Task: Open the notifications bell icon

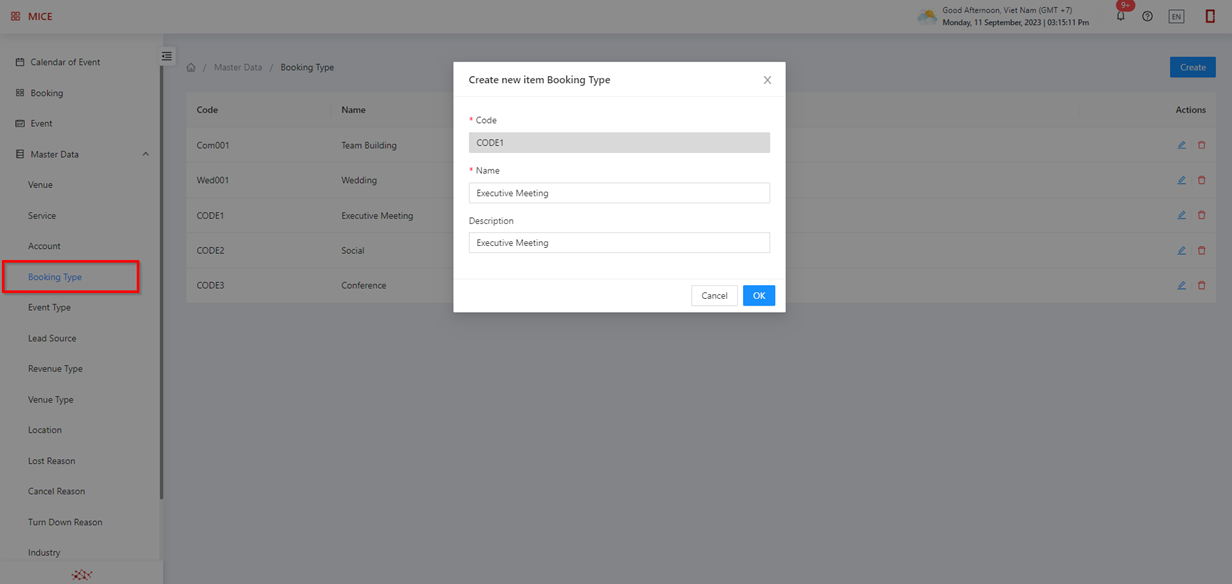Action: pyautogui.click(x=1121, y=16)
